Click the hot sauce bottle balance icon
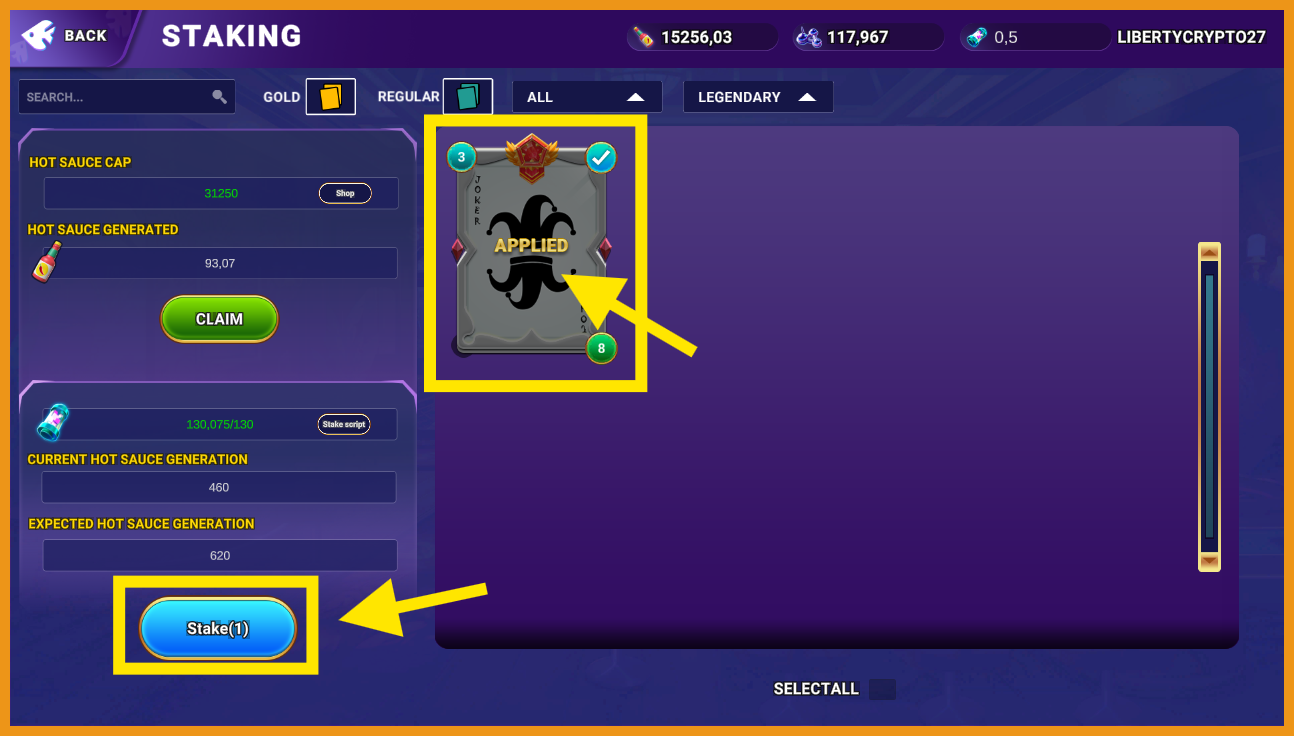The height and width of the screenshot is (736, 1294). [642, 37]
